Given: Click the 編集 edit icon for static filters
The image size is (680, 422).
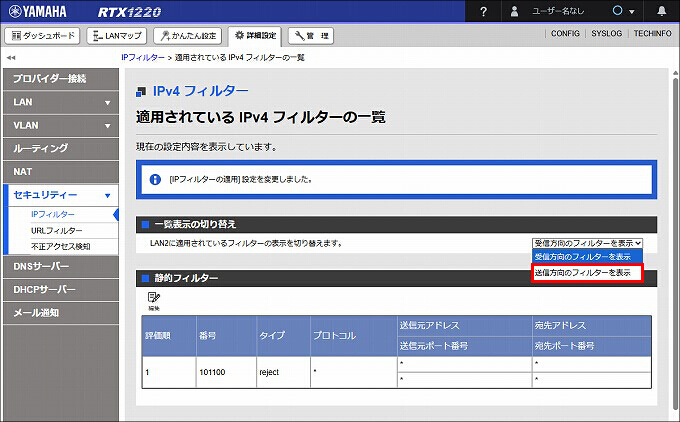Looking at the screenshot, I should pos(154,301).
